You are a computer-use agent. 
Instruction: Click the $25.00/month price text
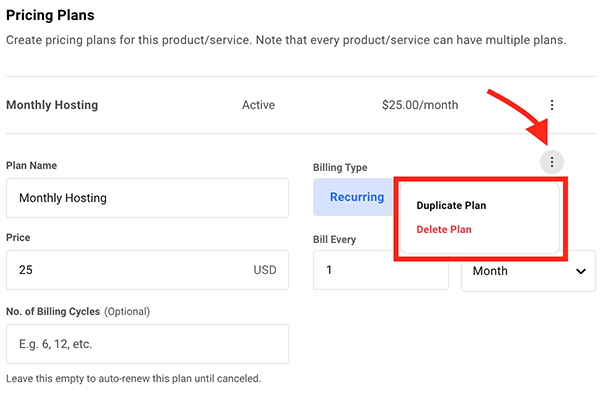(x=420, y=105)
